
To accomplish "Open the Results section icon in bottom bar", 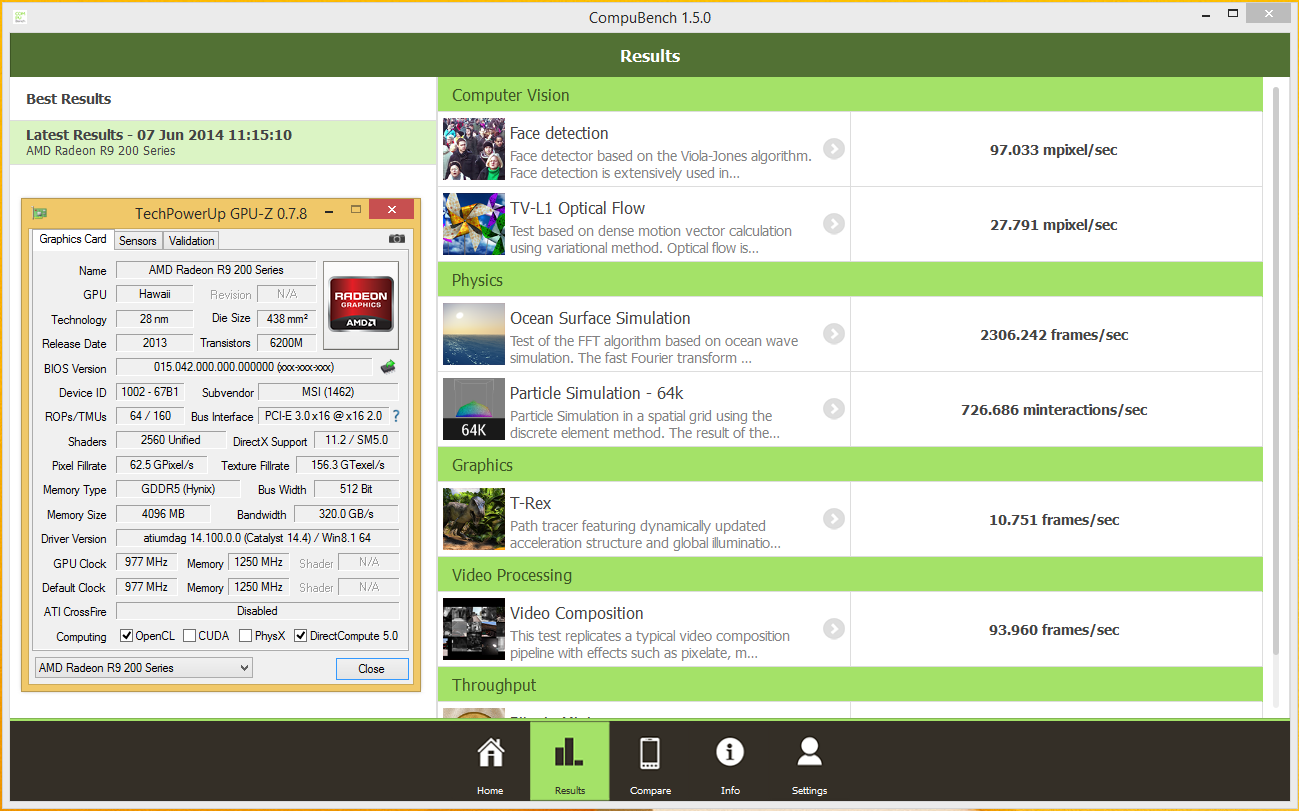I will (570, 760).
